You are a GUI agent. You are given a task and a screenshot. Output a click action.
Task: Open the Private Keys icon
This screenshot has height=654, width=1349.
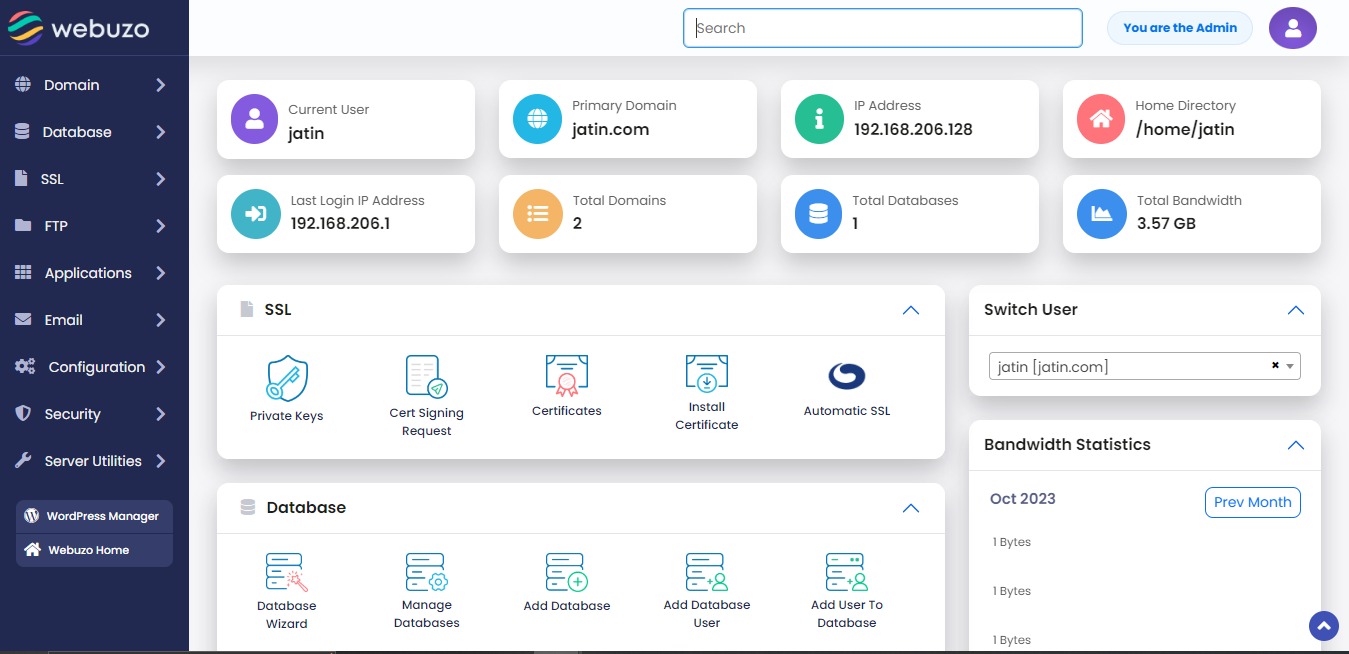pyautogui.click(x=286, y=379)
